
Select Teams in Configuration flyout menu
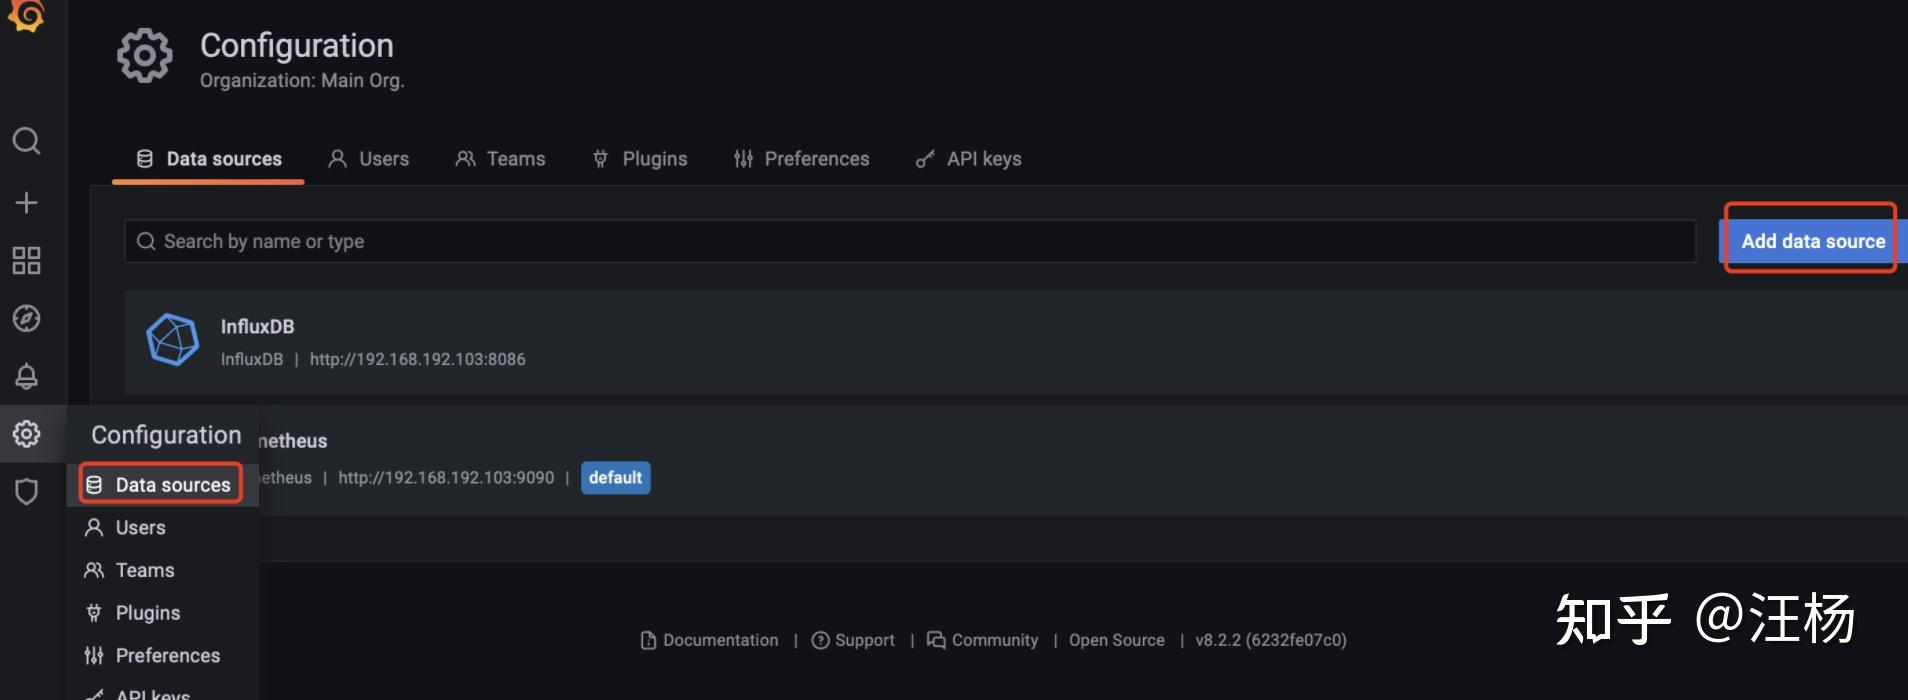pyautogui.click(x=161, y=570)
